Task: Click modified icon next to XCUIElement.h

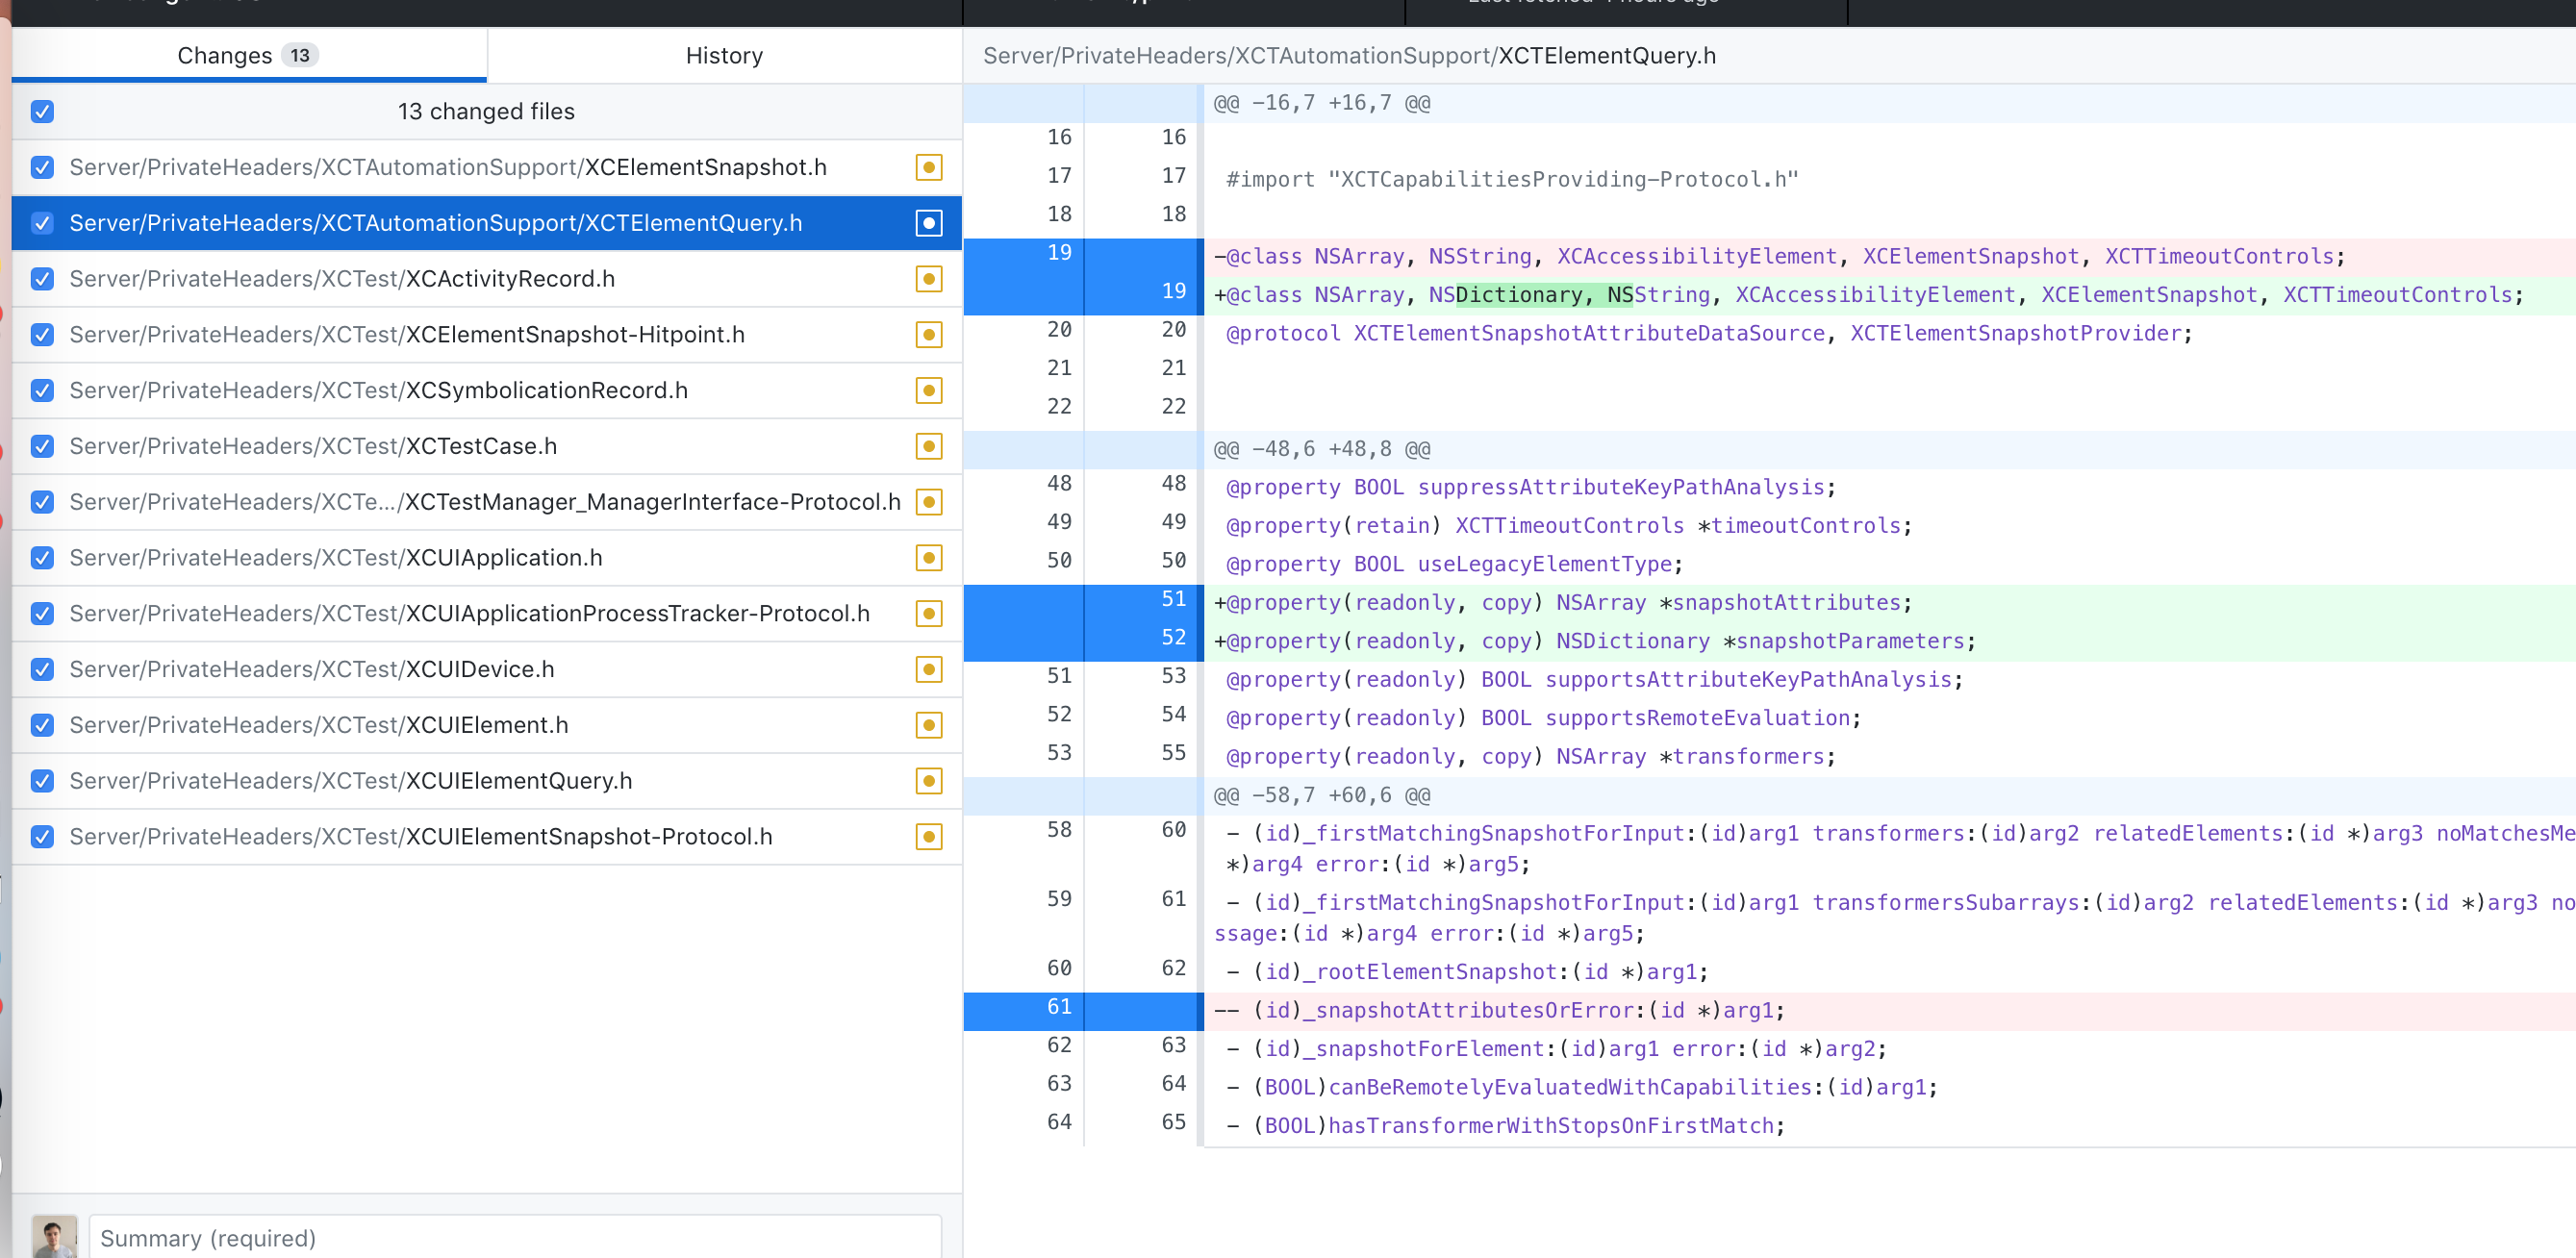Action: point(928,725)
